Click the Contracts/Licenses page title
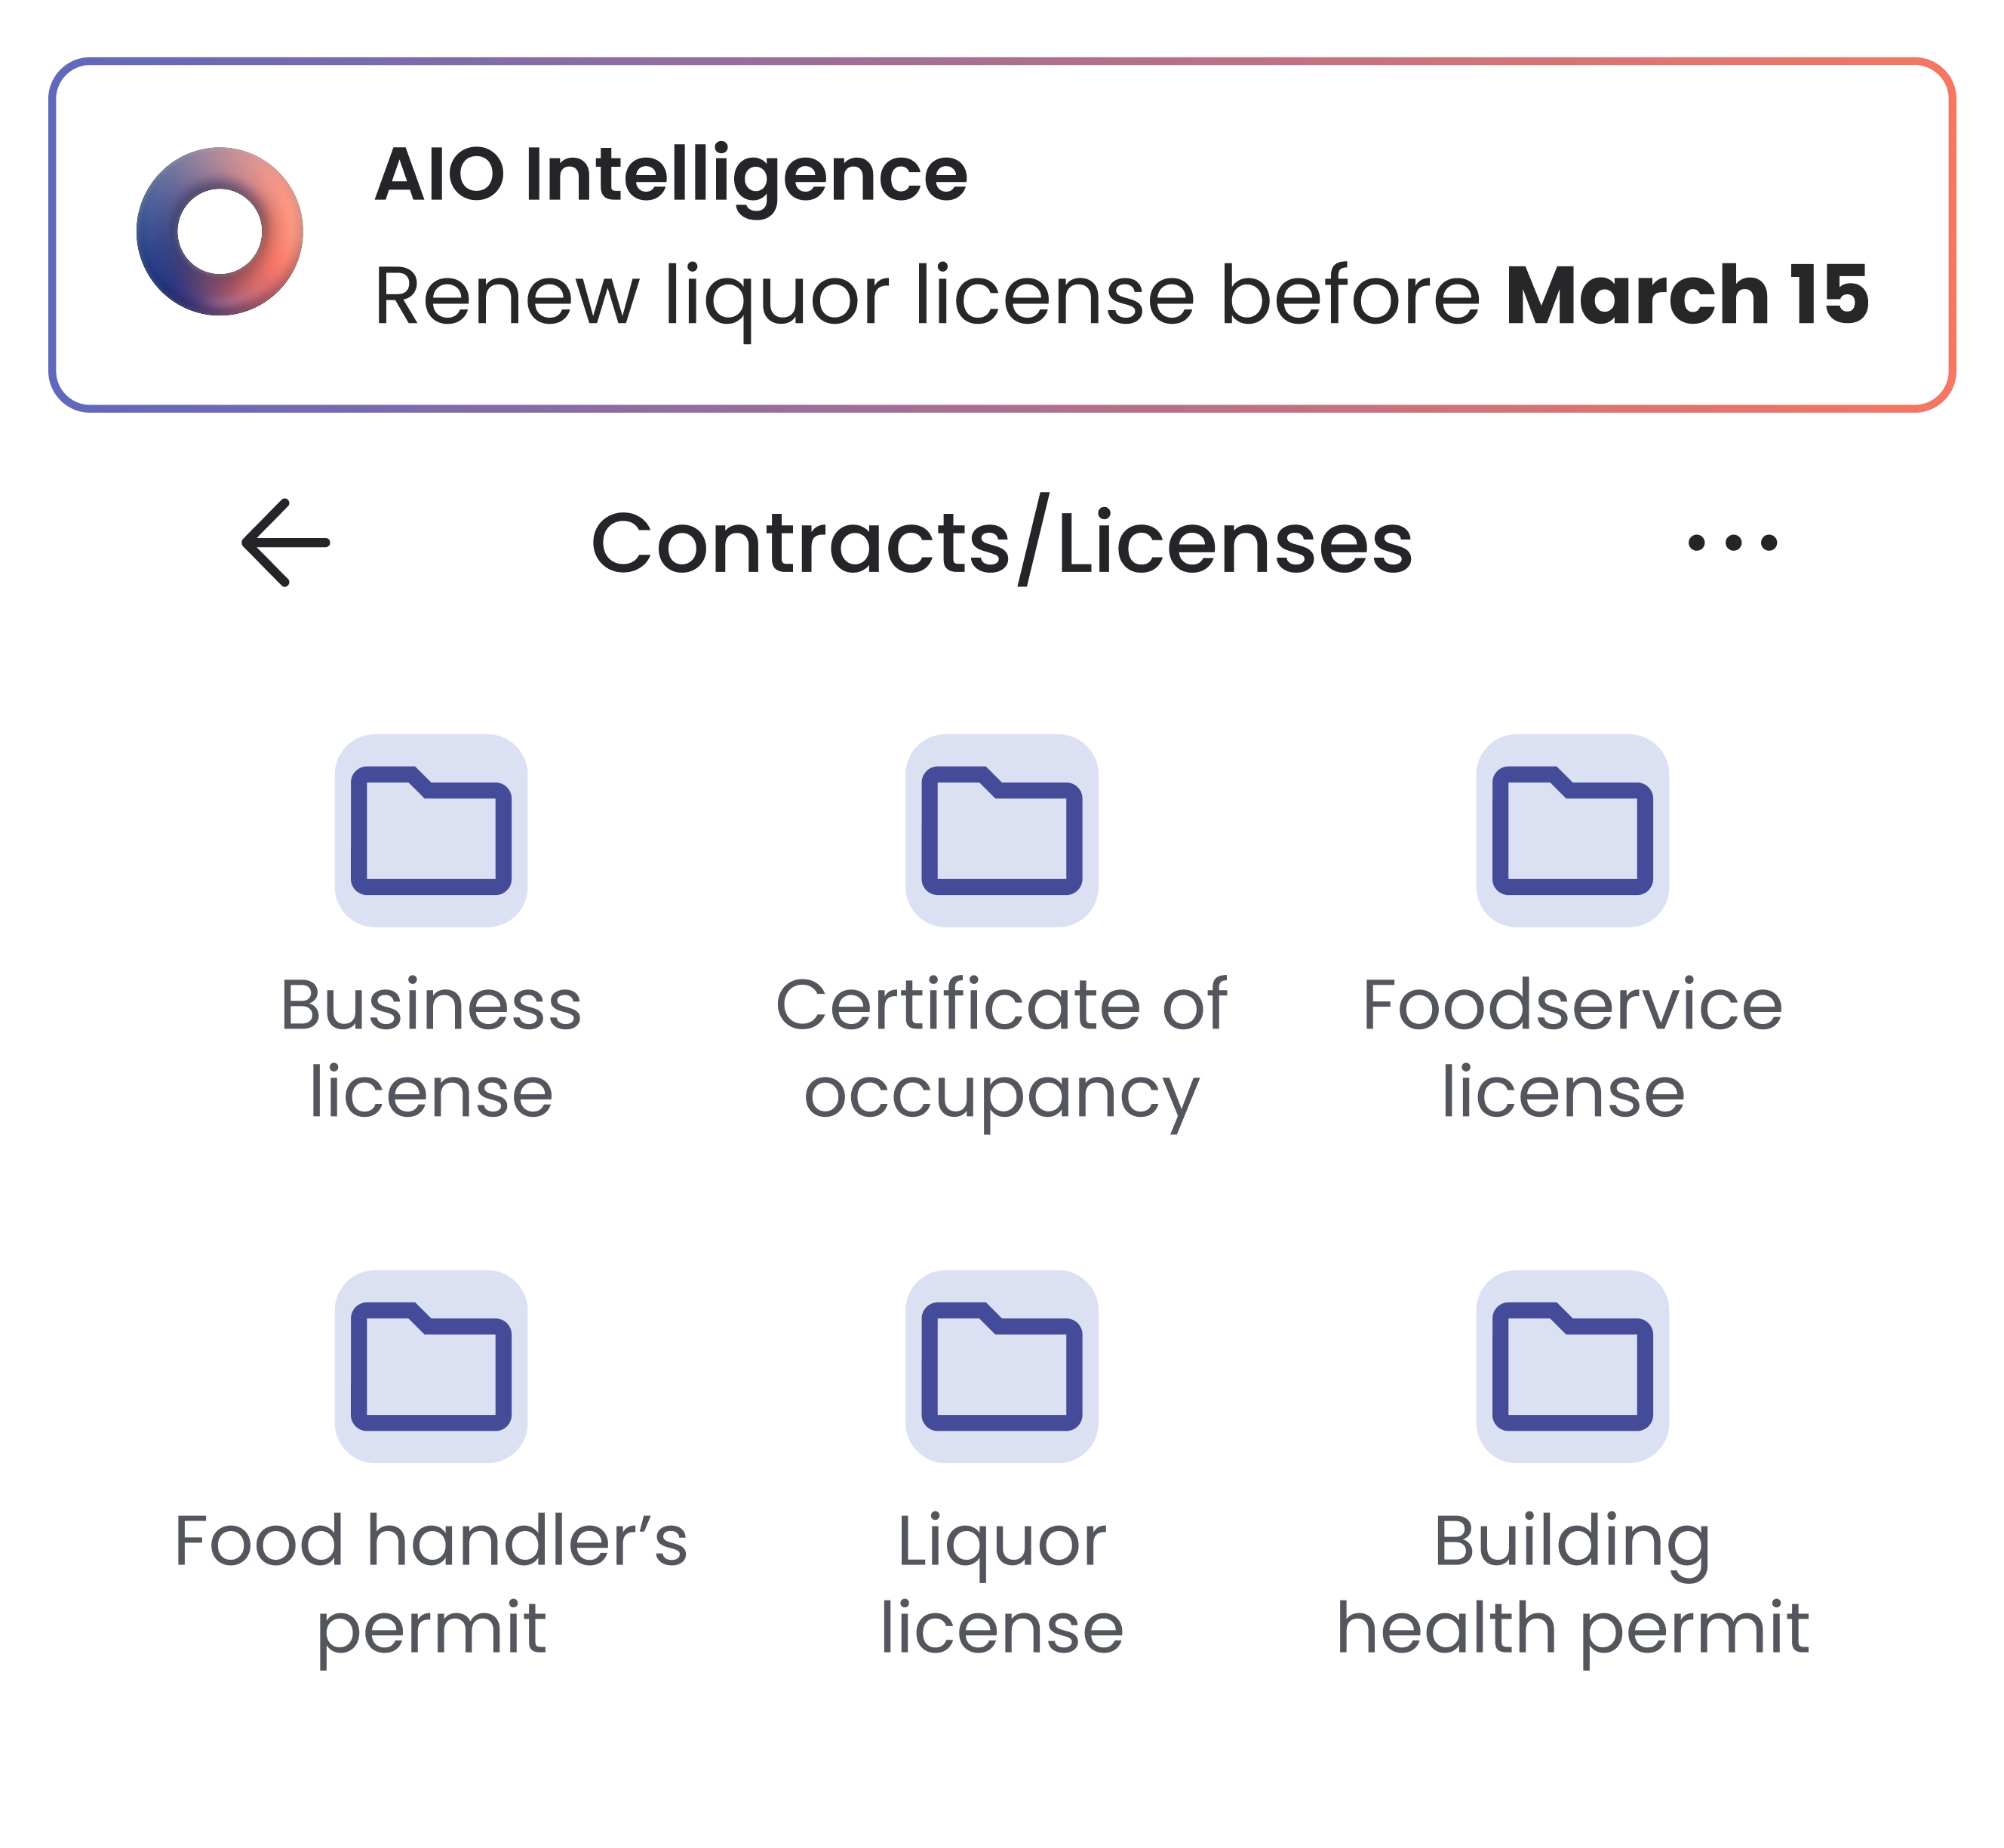Viewport: 2004px width, 1848px height. pyautogui.click(x=1002, y=542)
